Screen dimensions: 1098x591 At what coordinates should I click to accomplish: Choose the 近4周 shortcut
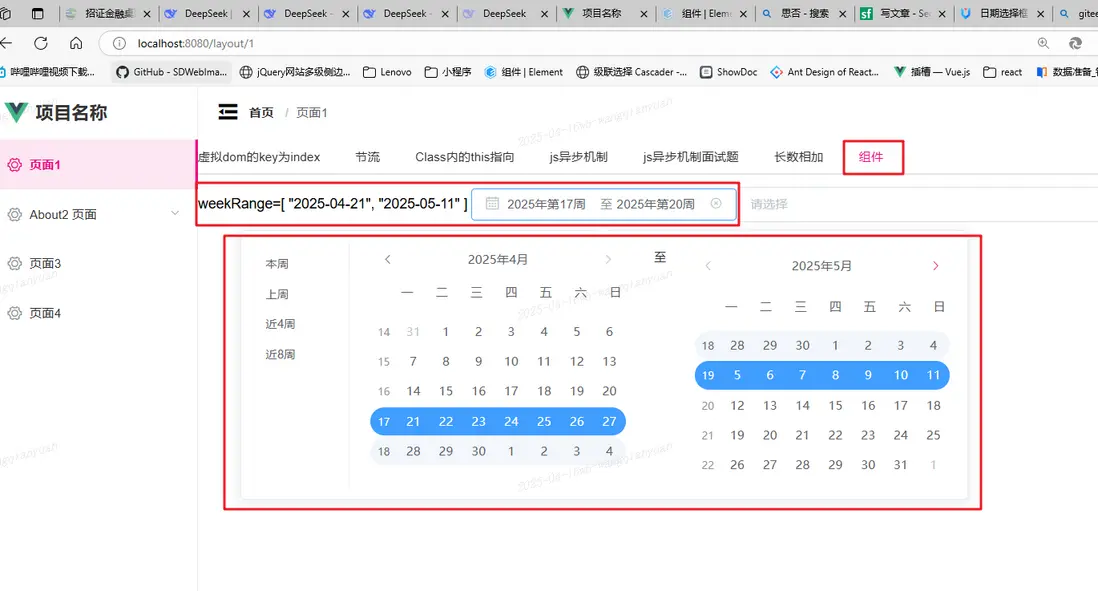pyautogui.click(x=280, y=324)
